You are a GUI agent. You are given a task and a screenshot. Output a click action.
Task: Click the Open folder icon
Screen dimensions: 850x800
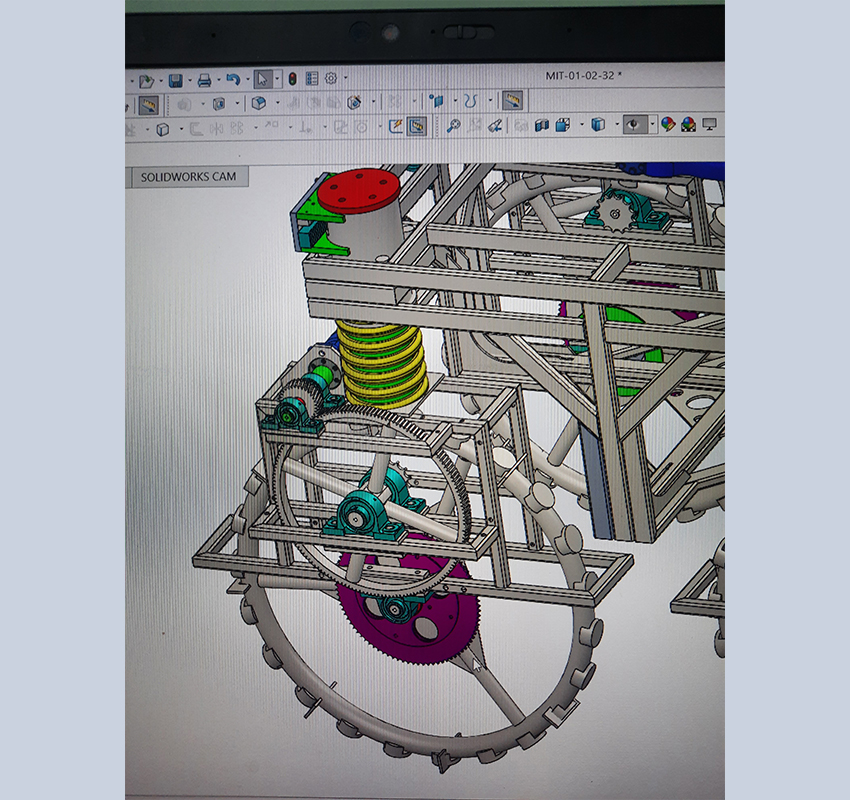click(x=147, y=81)
